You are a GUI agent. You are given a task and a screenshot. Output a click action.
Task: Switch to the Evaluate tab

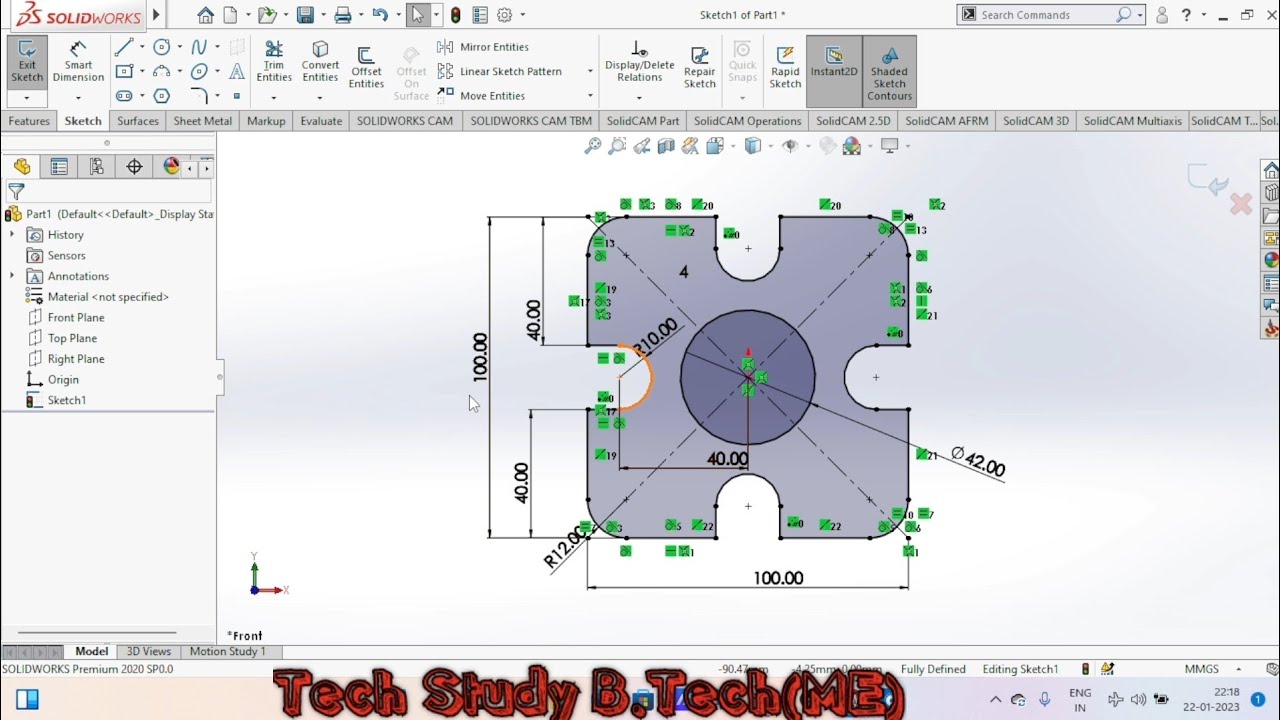pos(321,121)
